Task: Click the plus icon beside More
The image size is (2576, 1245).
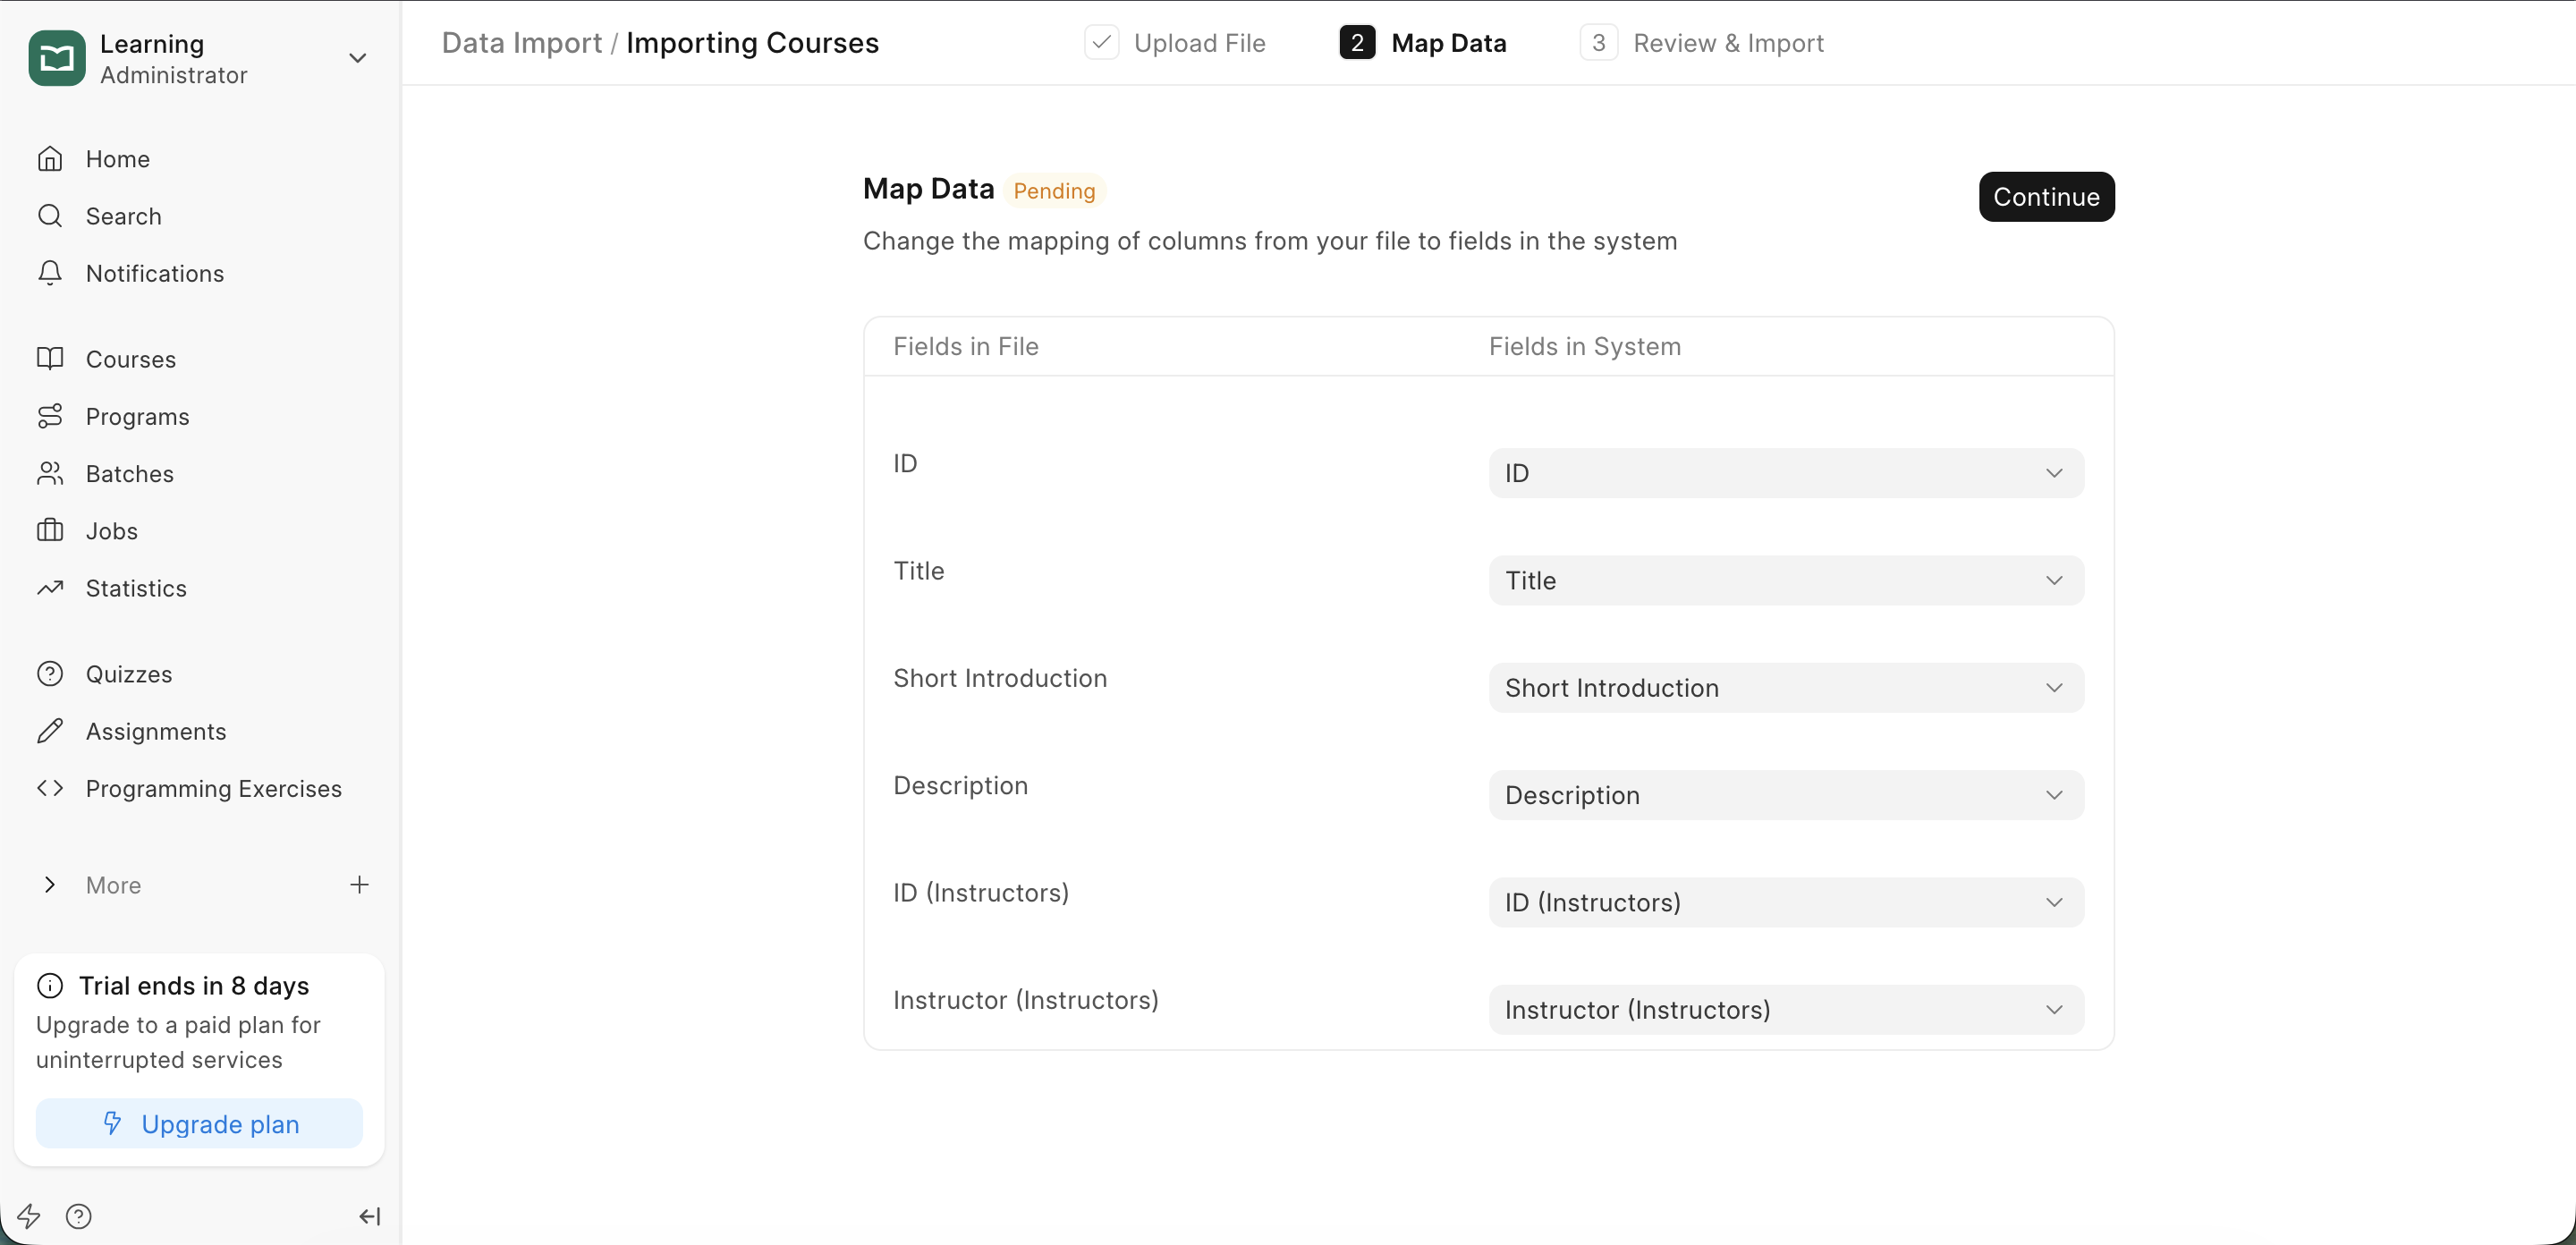Action: pyautogui.click(x=359, y=884)
